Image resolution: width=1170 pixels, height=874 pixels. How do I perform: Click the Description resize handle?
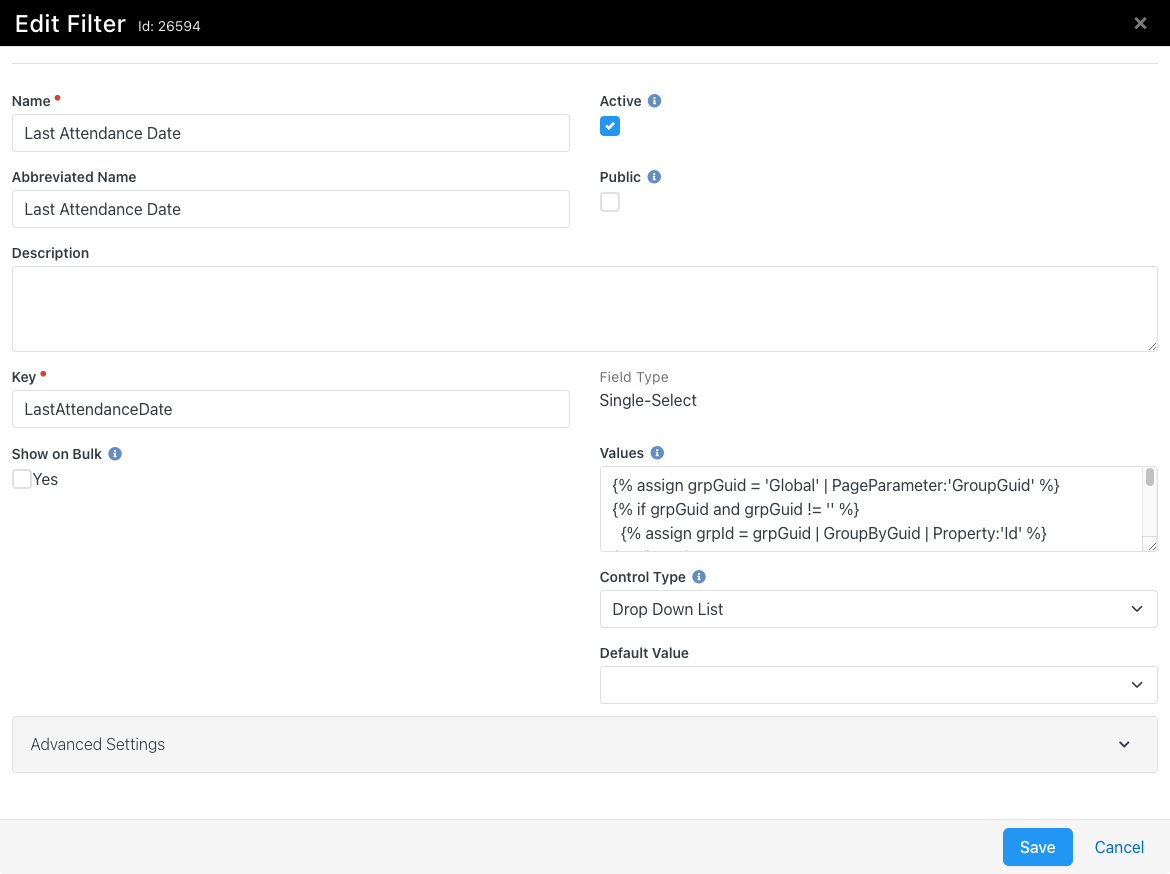[x=1151, y=346]
